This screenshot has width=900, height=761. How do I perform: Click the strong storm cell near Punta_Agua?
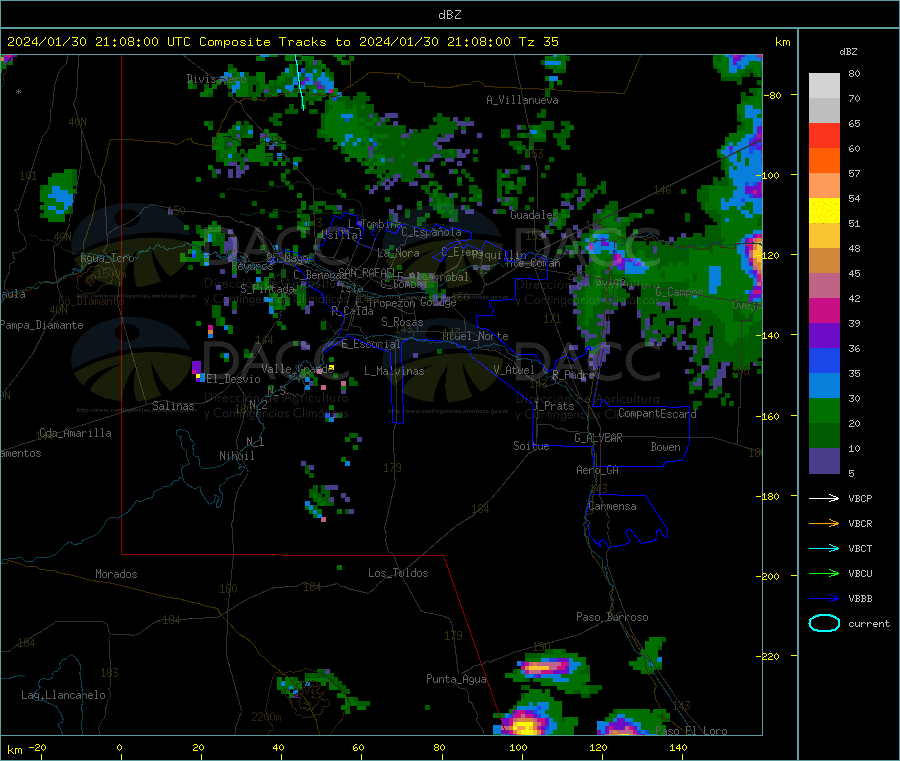pyautogui.click(x=525, y=724)
